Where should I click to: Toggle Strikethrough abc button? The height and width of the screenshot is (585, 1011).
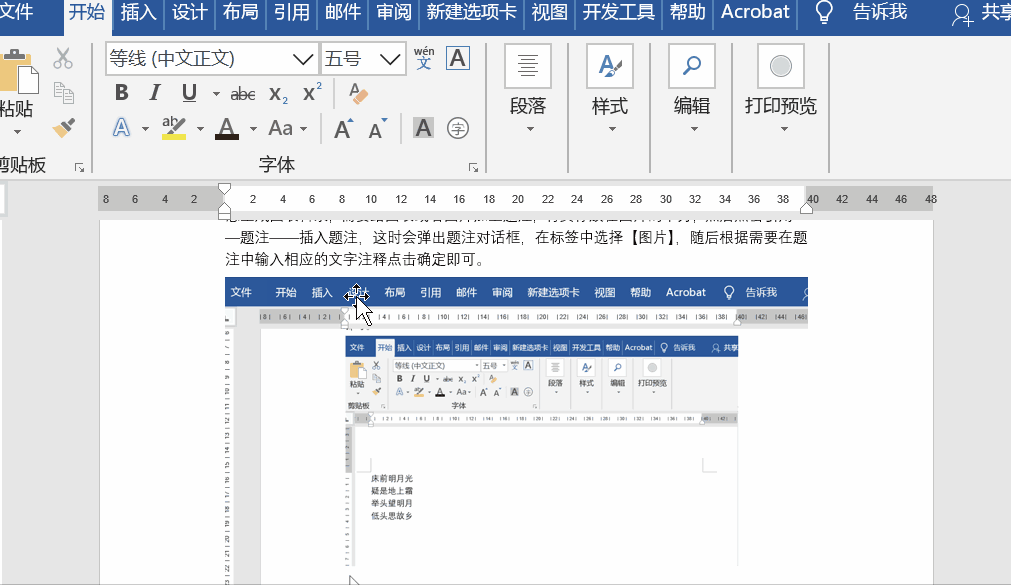(243, 94)
